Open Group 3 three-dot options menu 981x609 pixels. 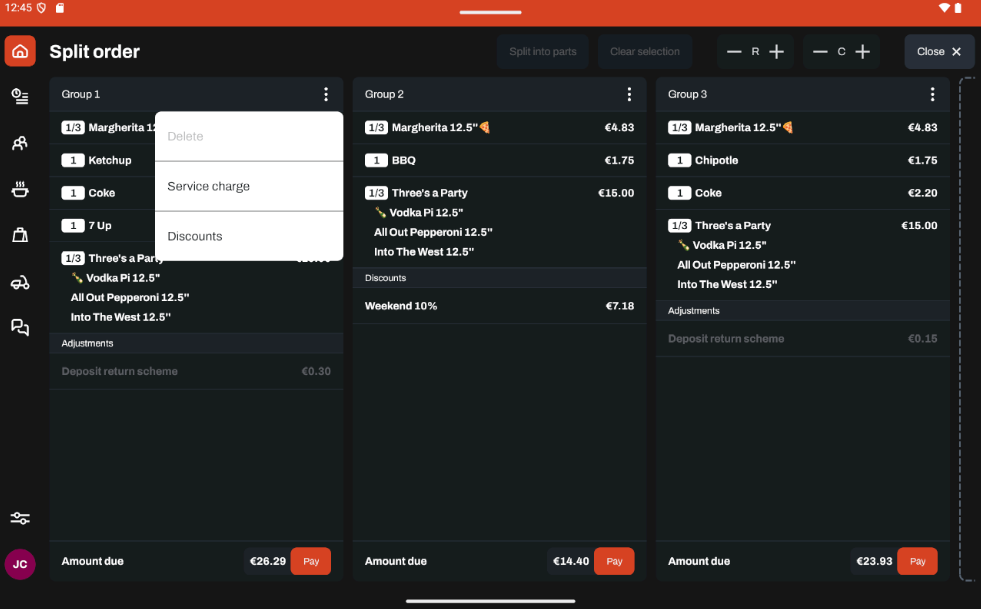(x=932, y=94)
